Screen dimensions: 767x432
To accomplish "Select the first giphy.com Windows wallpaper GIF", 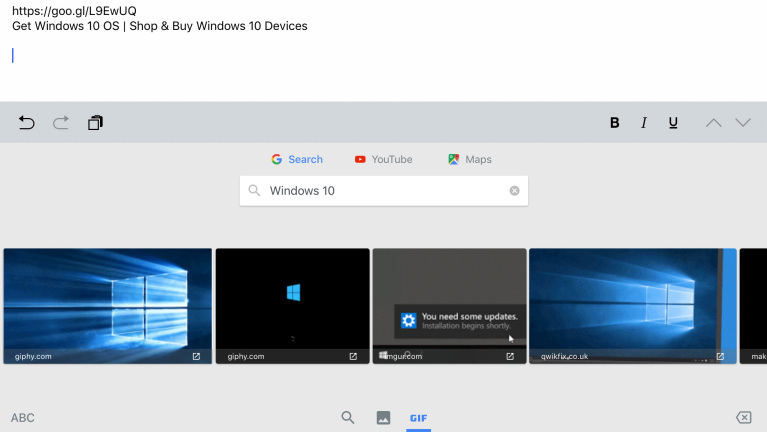I will 108,306.
